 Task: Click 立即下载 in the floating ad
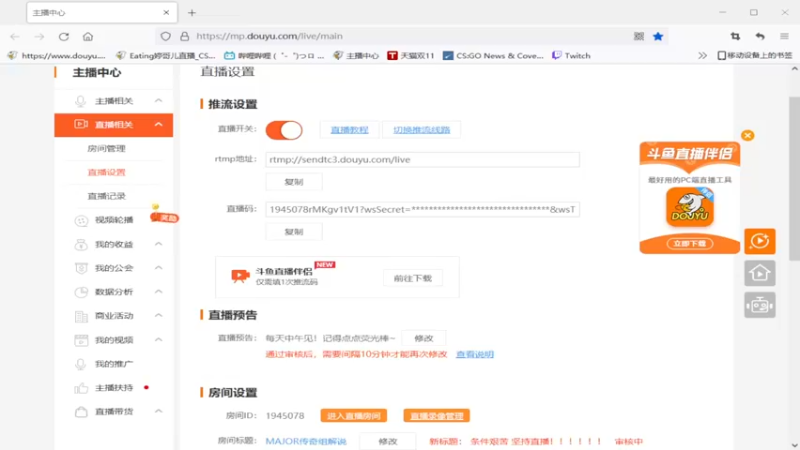689,244
